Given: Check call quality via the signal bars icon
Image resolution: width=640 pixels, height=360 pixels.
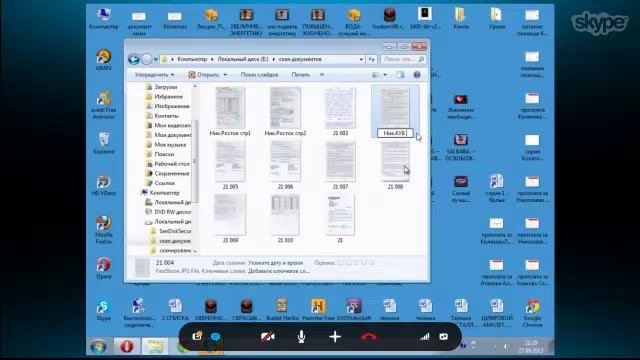Looking at the screenshot, I should click(x=424, y=337).
